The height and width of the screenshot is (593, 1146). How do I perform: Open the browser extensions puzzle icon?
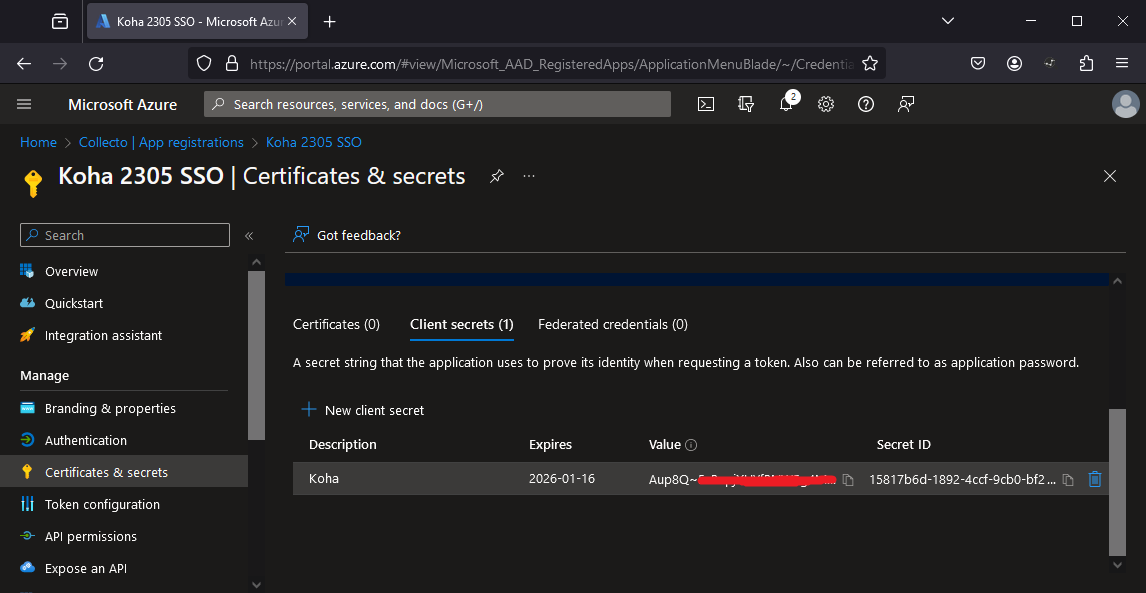click(x=1086, y=64)
